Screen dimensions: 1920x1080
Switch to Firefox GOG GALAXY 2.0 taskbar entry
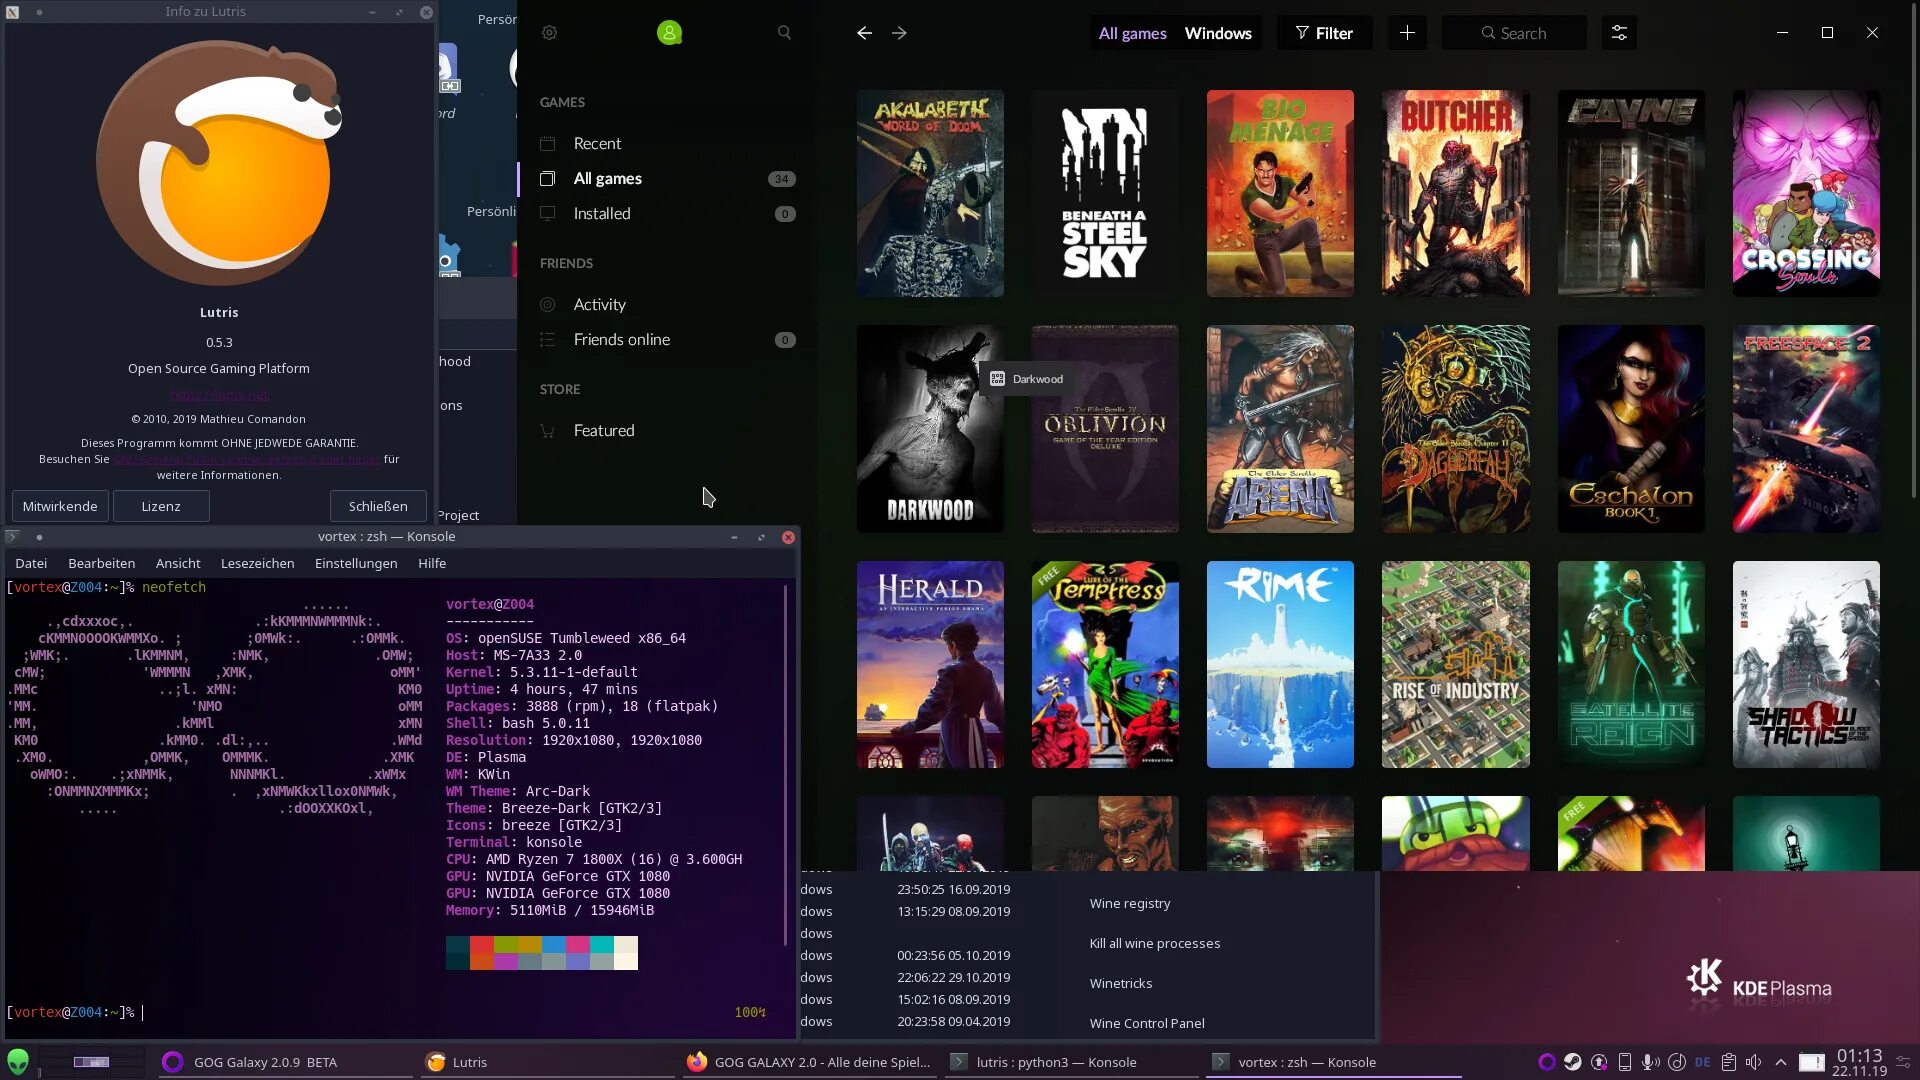point(810,1062)
